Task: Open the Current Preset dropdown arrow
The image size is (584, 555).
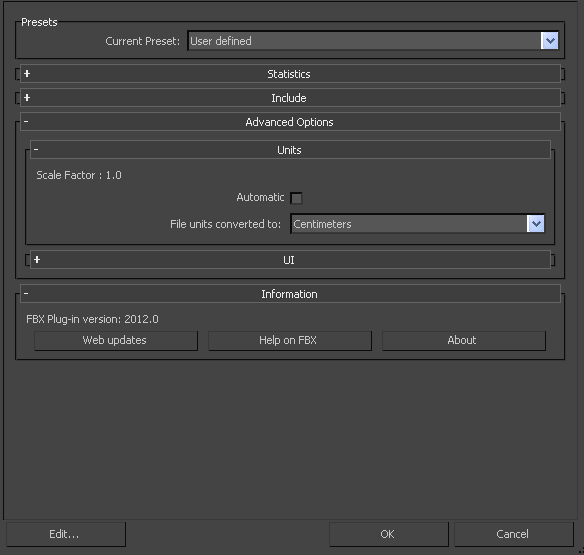Action: 550,41
